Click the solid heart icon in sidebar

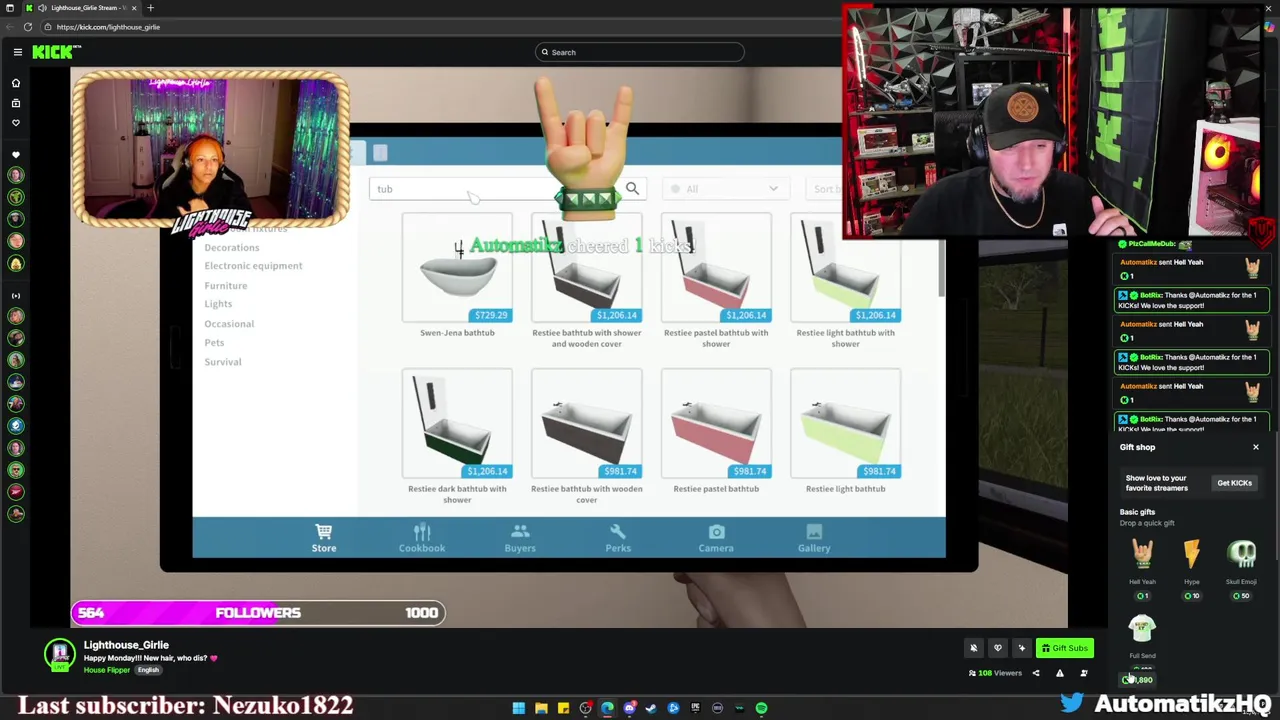[x=16, y=155]
